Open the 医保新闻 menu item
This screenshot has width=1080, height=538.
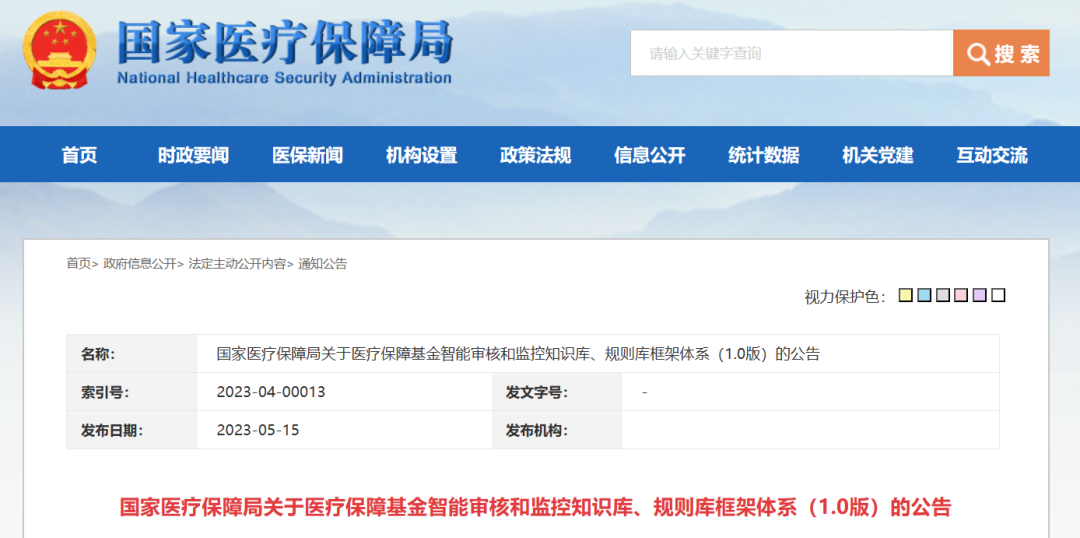307,156
